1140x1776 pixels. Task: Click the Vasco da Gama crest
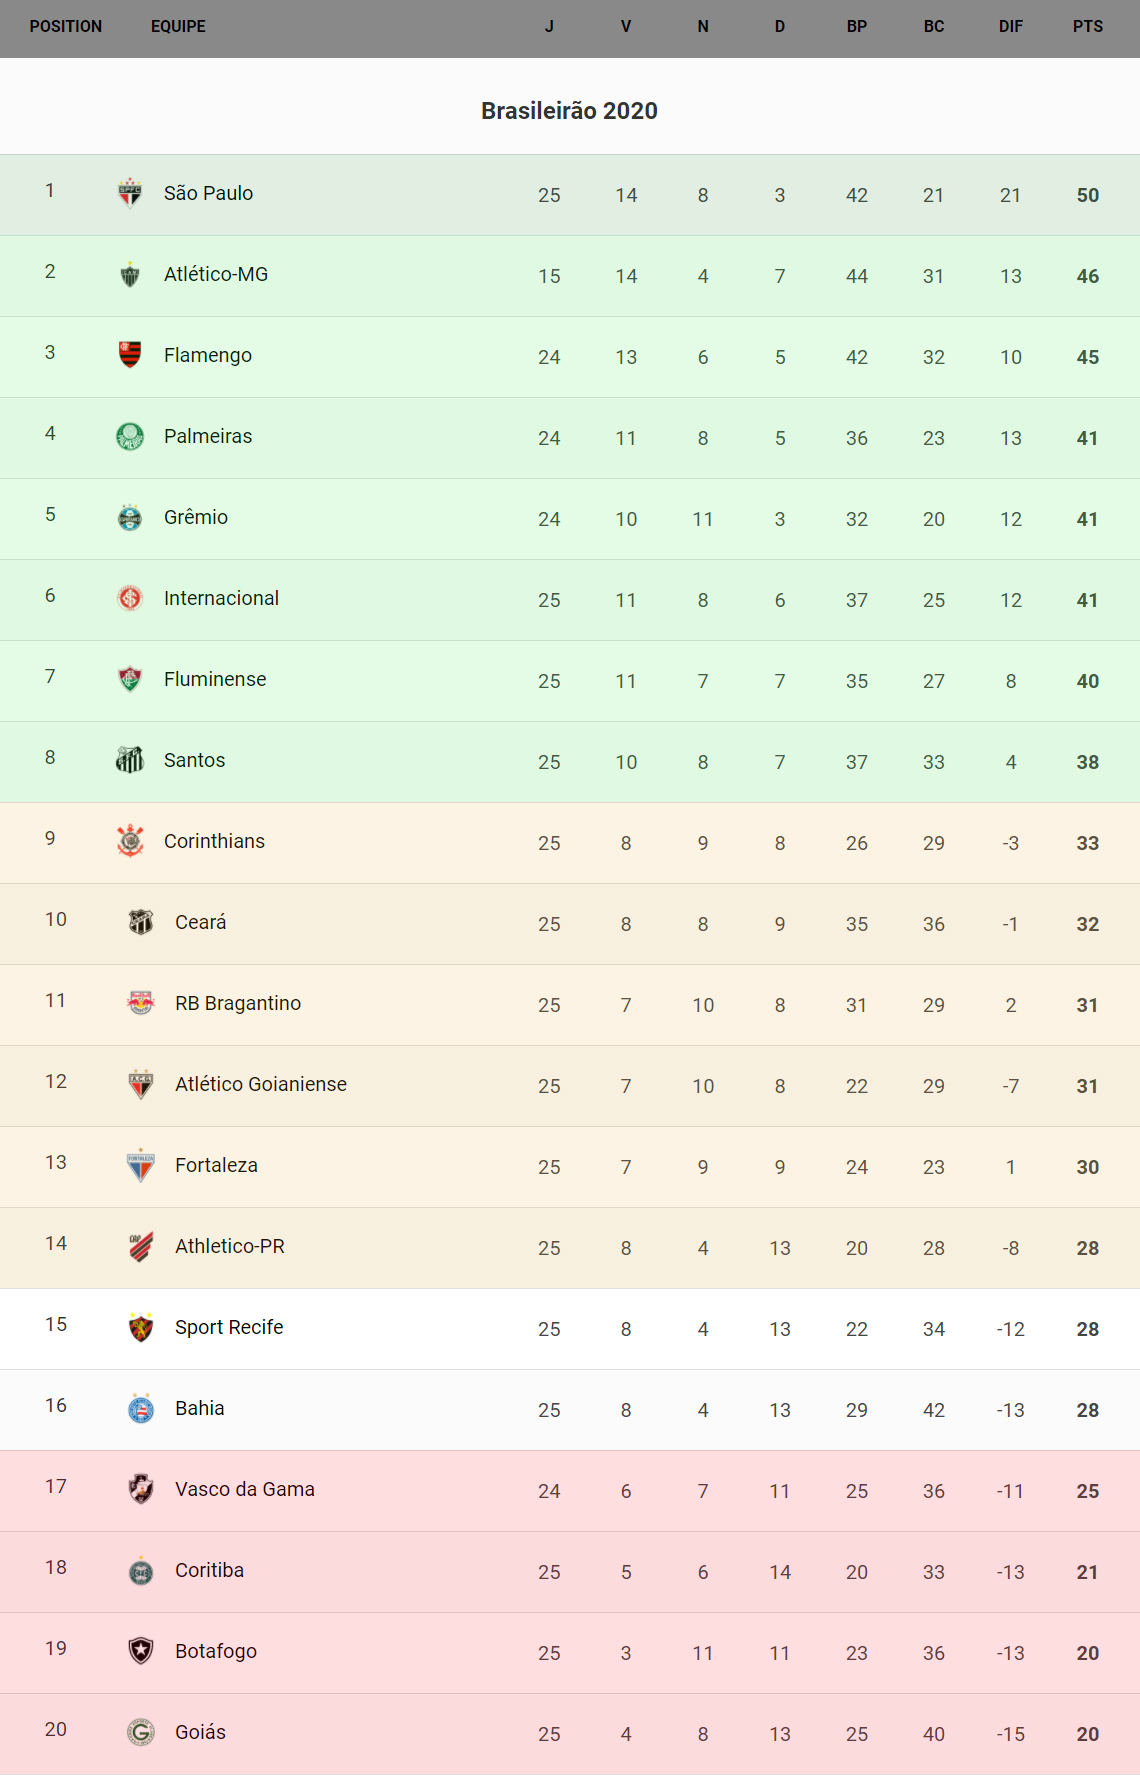[141, 1489]
